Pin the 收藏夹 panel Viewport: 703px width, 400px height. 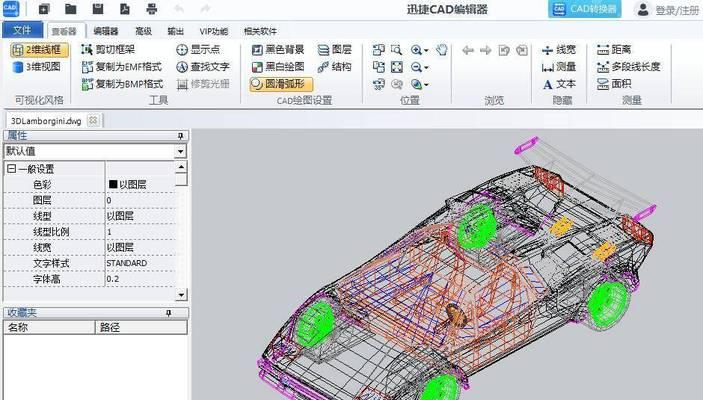[x=169, y=313]
